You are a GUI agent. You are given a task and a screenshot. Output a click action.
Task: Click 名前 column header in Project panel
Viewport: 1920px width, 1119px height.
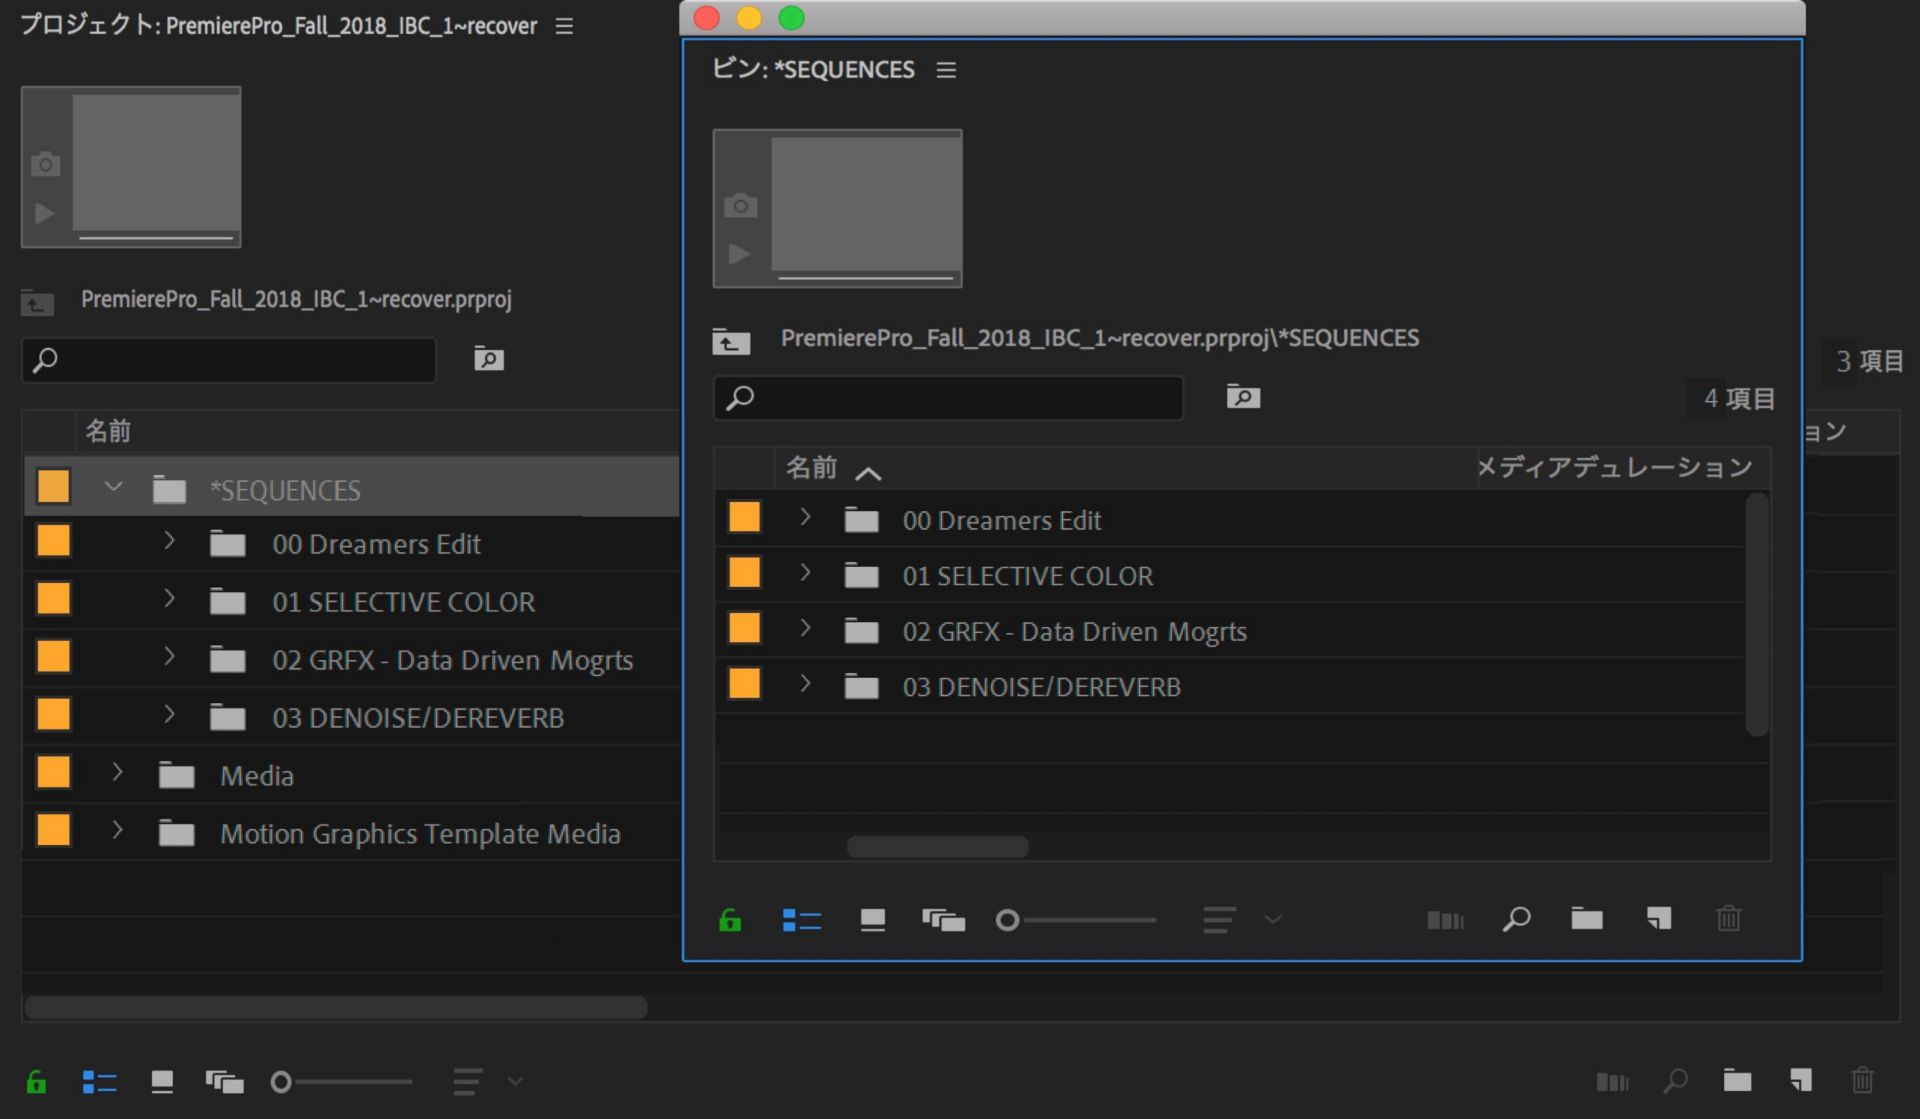108,431
